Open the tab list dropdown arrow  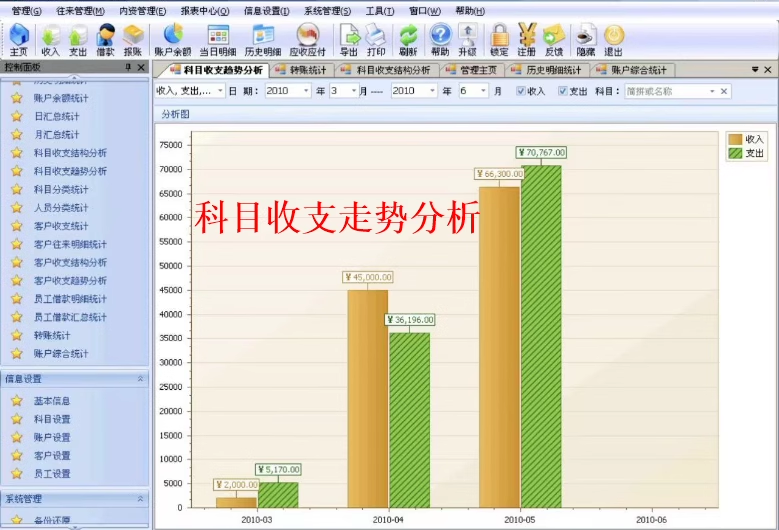pos(755,70)
